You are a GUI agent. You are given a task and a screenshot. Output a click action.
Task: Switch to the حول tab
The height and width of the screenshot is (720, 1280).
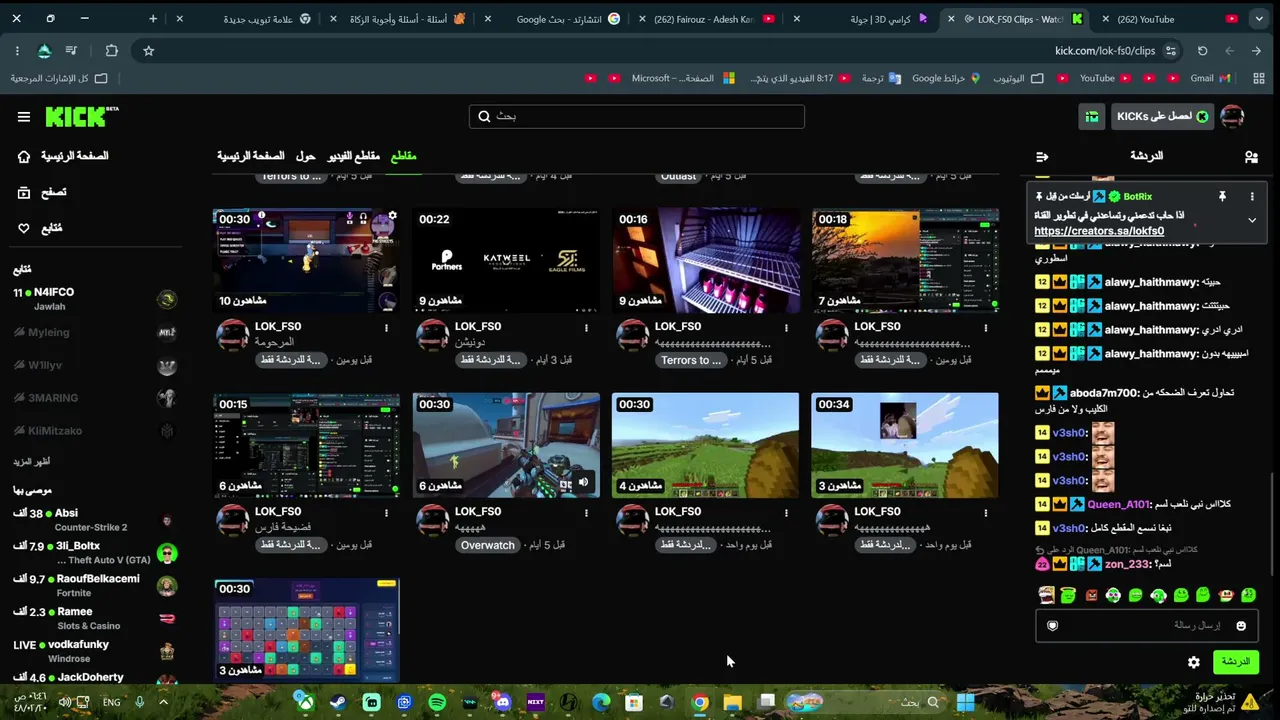306,156
